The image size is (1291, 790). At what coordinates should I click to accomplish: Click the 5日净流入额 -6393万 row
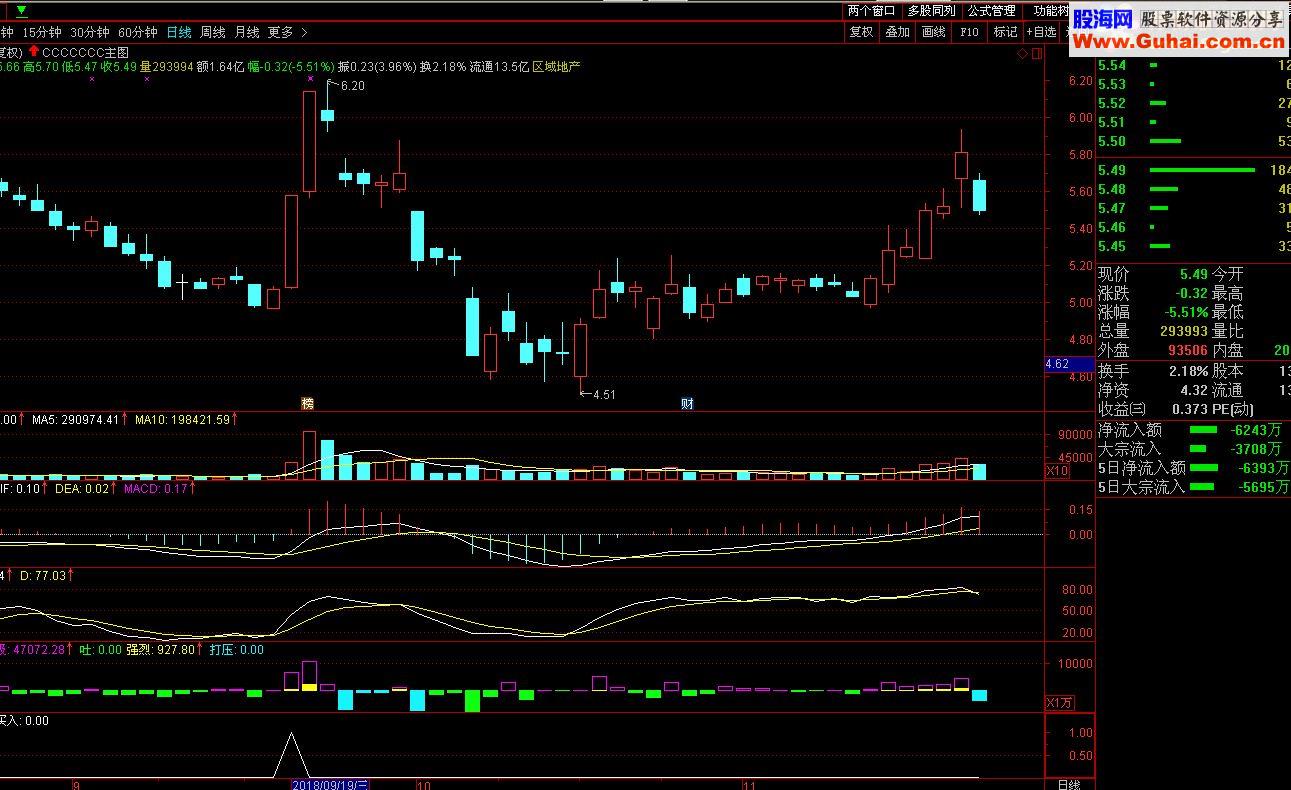(1194, 468)
